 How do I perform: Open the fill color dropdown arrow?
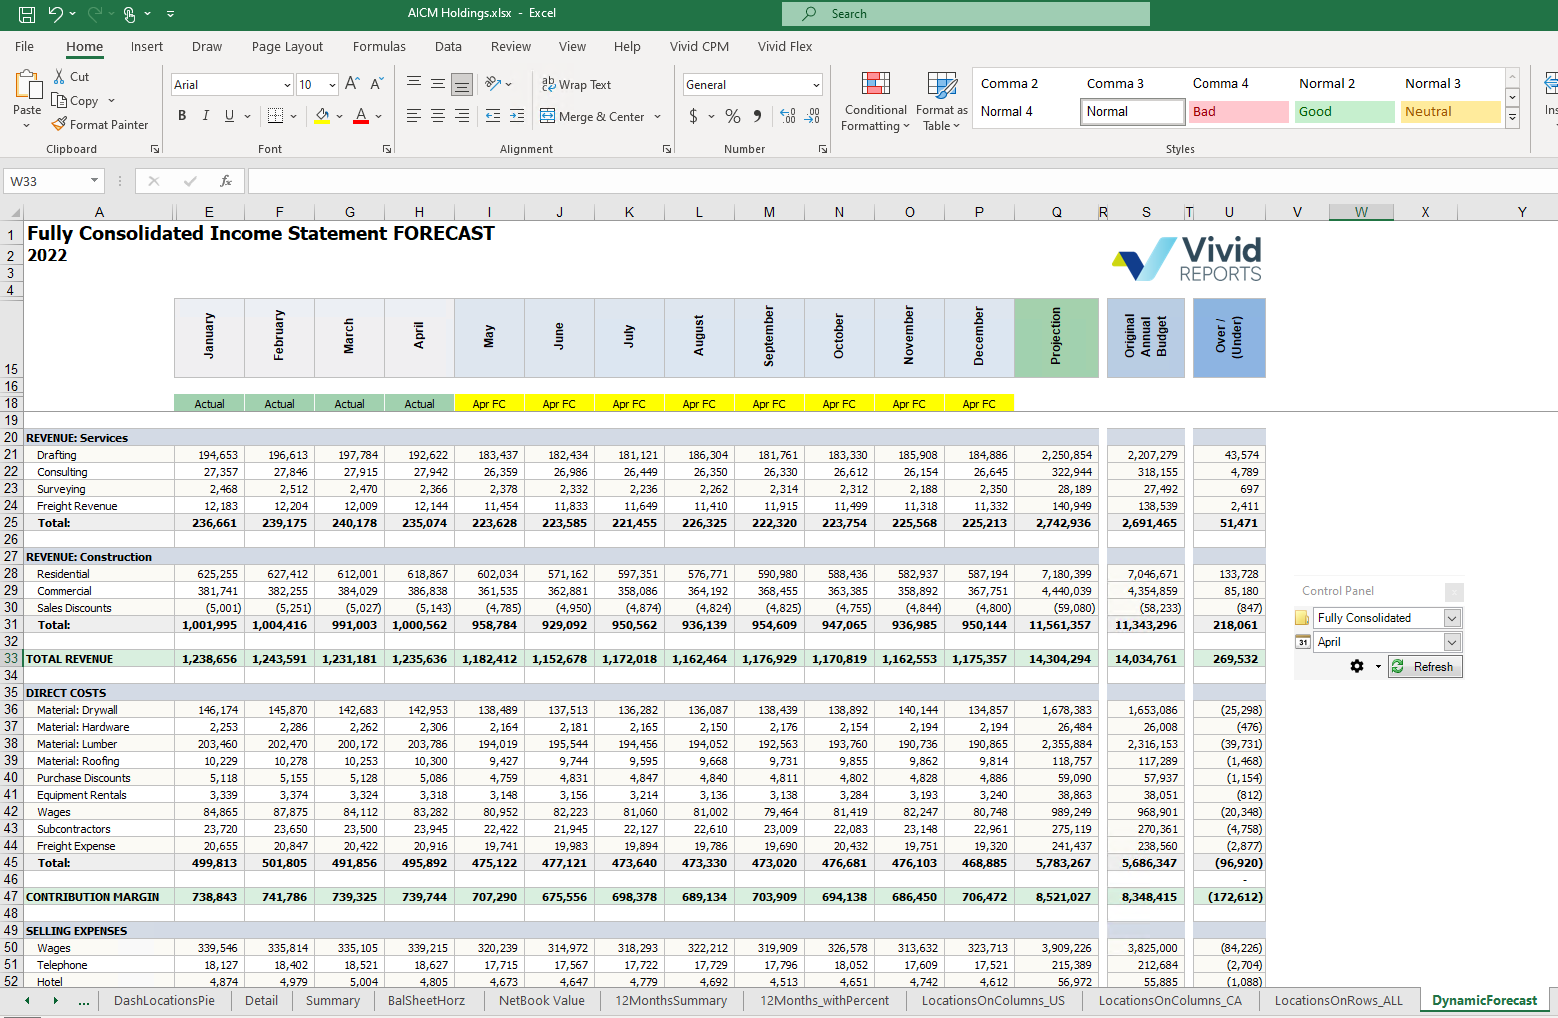[340, 116]
